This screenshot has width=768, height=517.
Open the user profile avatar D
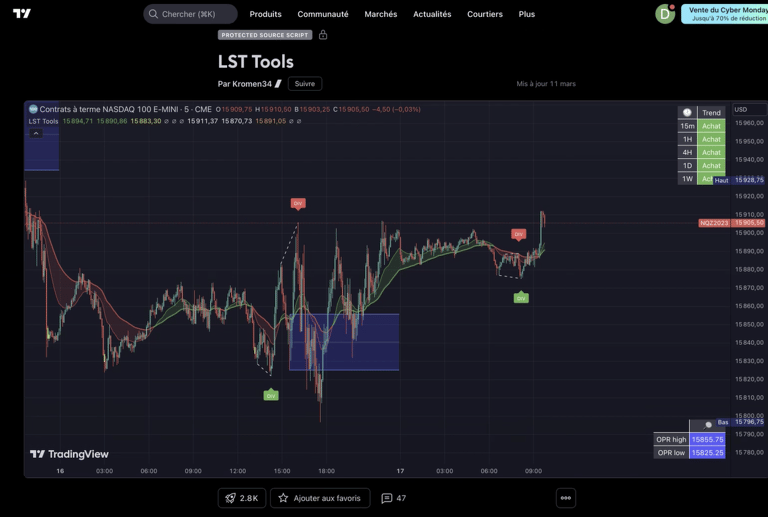665,14
